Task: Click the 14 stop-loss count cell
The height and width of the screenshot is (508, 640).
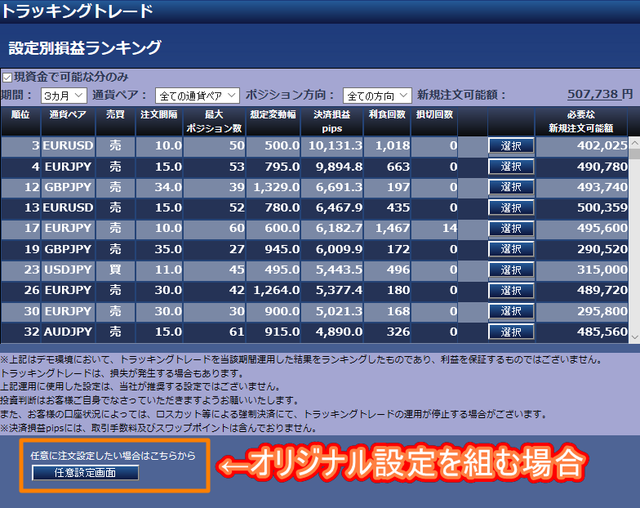Action: coord(434,228)
